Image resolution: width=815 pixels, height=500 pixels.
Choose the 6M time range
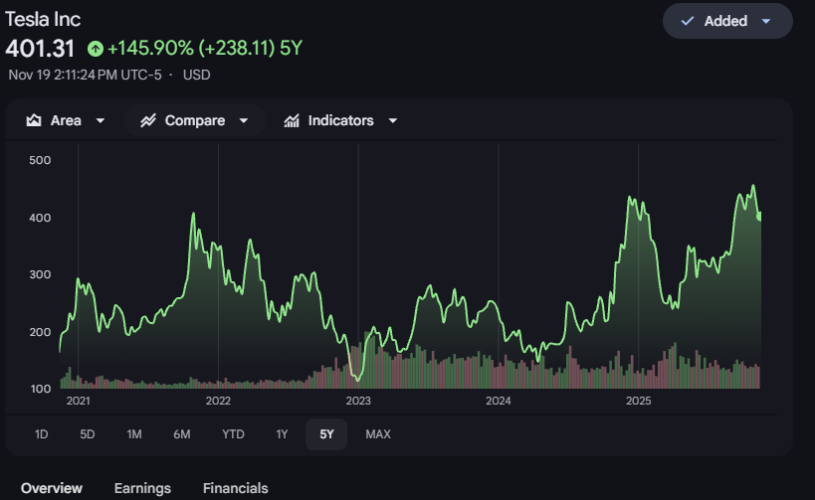[181, 434]
